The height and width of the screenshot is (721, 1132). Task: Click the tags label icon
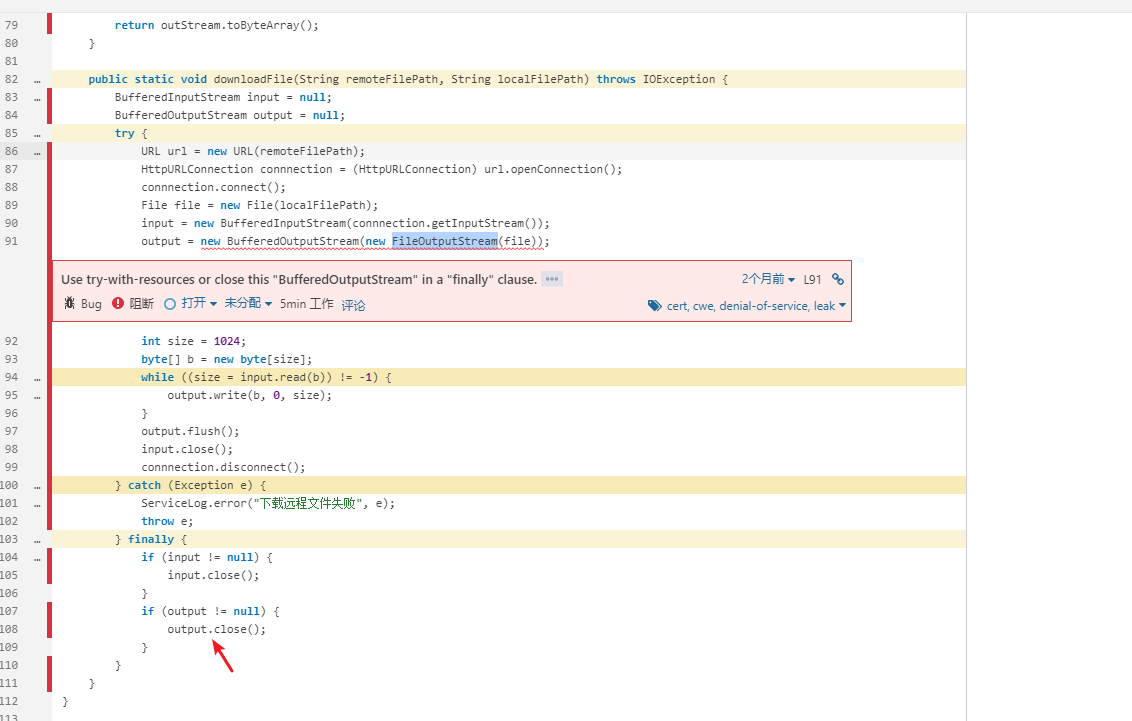(654, 306)
